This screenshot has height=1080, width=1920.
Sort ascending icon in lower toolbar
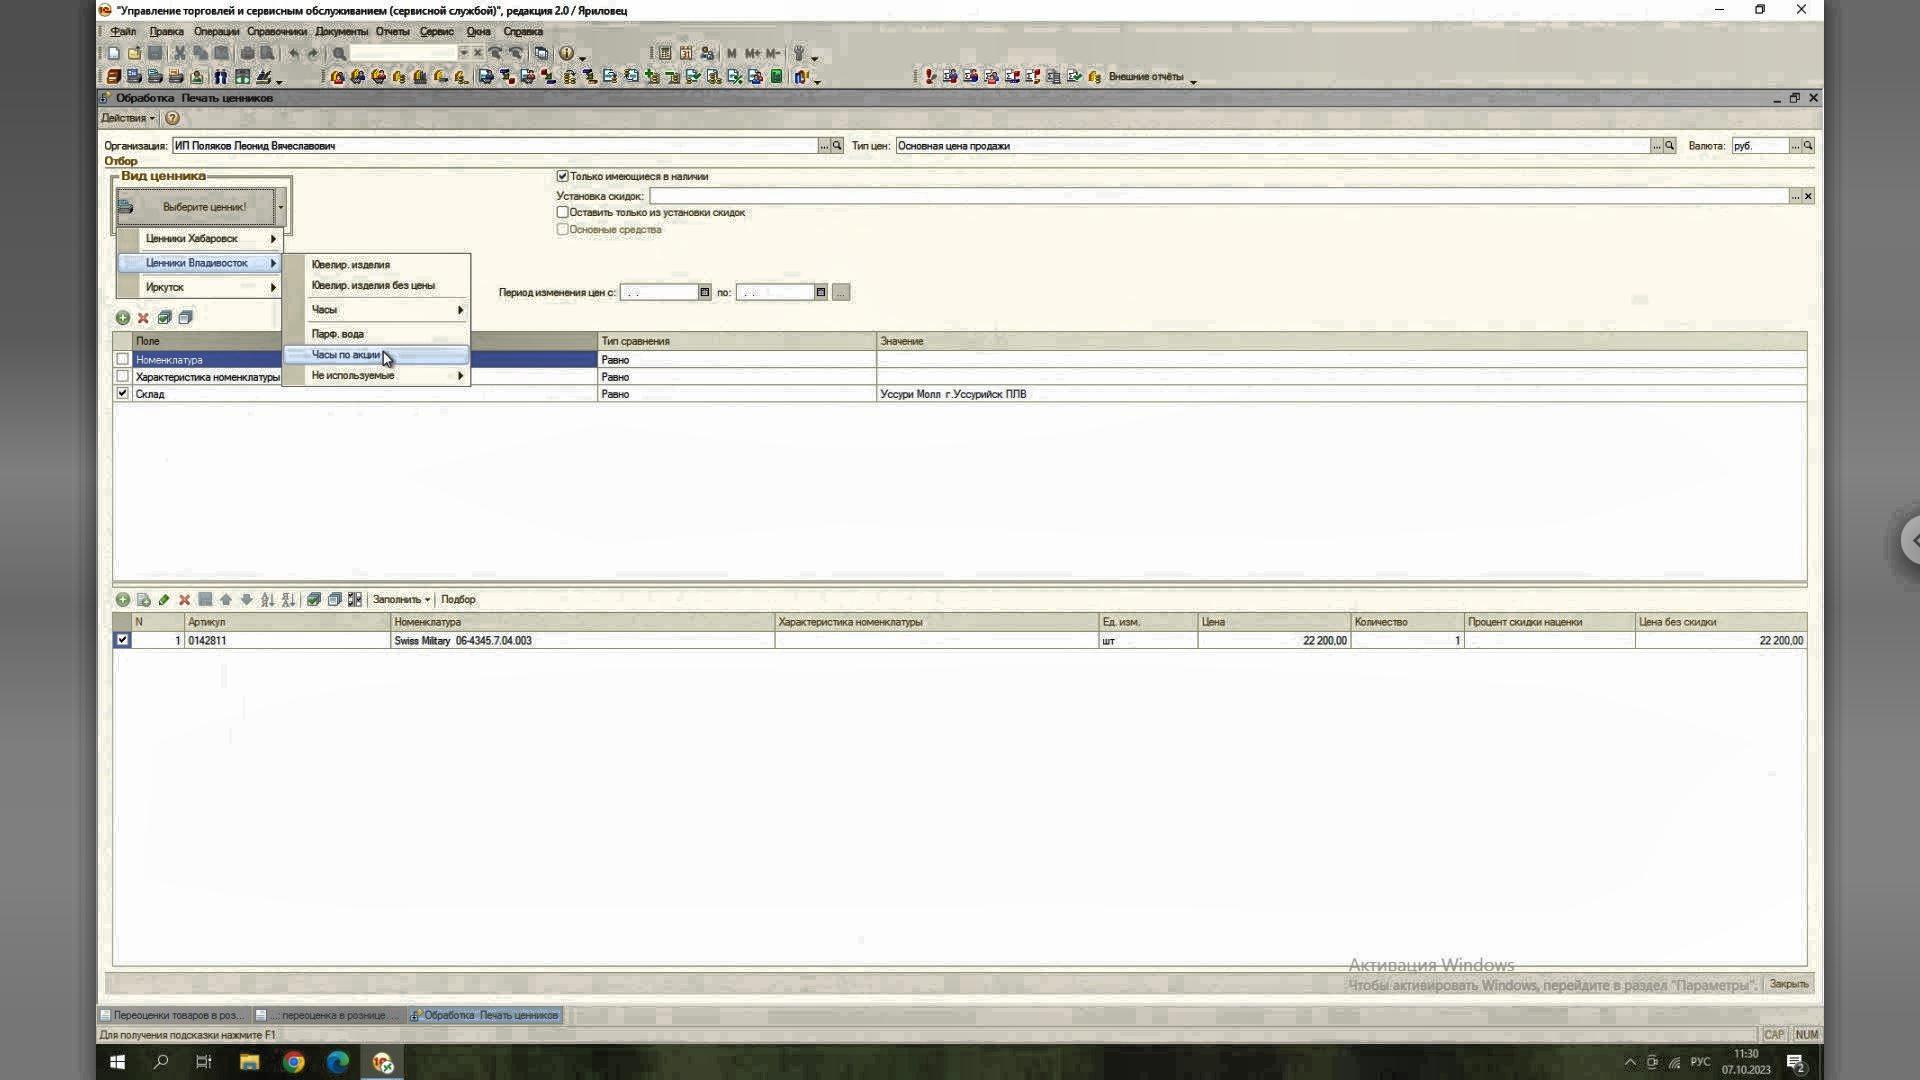[x=267, y=600]
